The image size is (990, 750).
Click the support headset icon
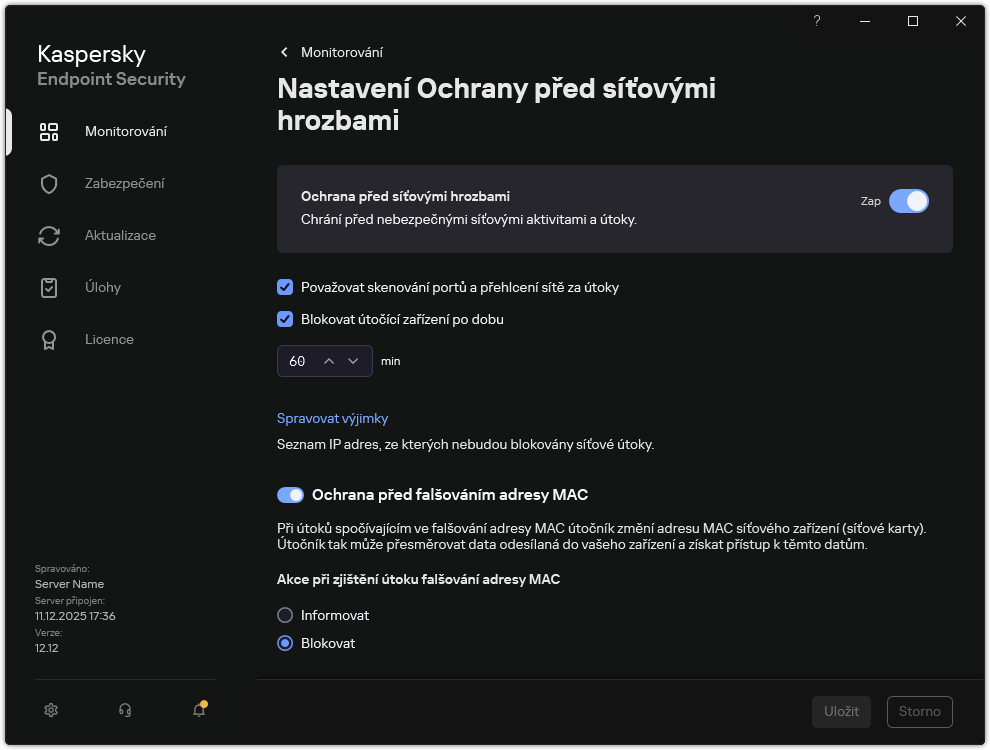(x=125, y=710)
